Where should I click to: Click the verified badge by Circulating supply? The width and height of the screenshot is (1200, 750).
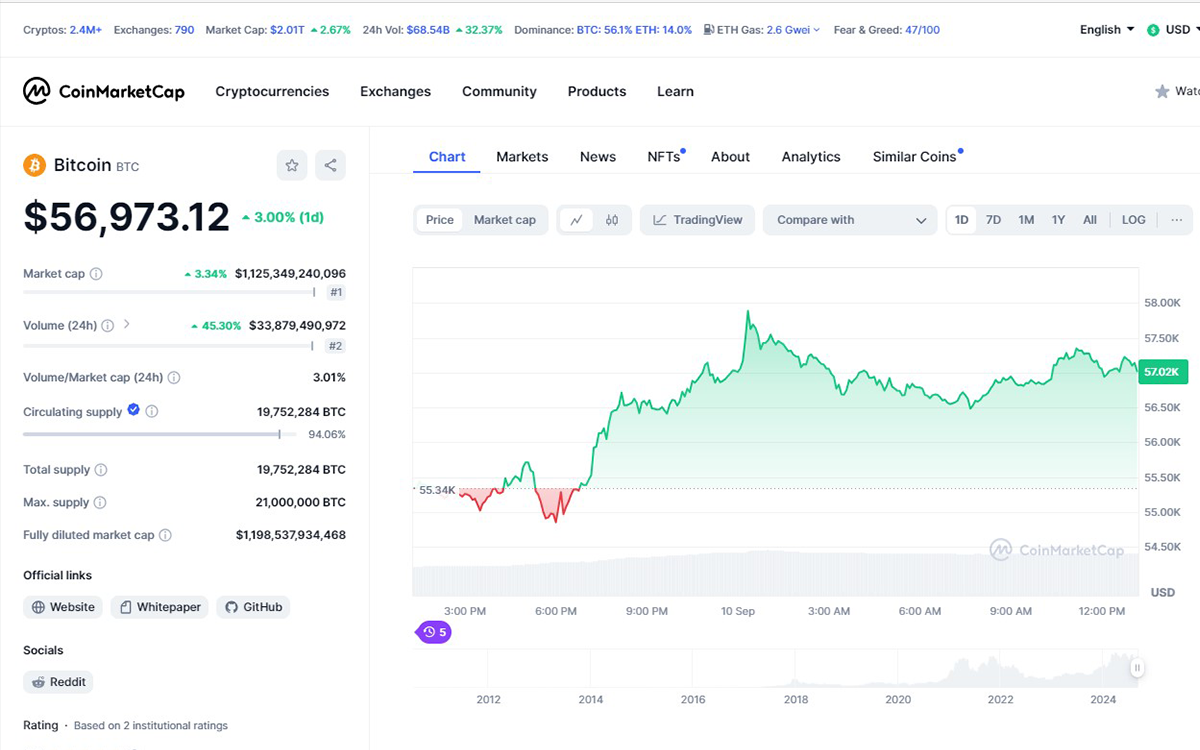click(x=134, y=411)
